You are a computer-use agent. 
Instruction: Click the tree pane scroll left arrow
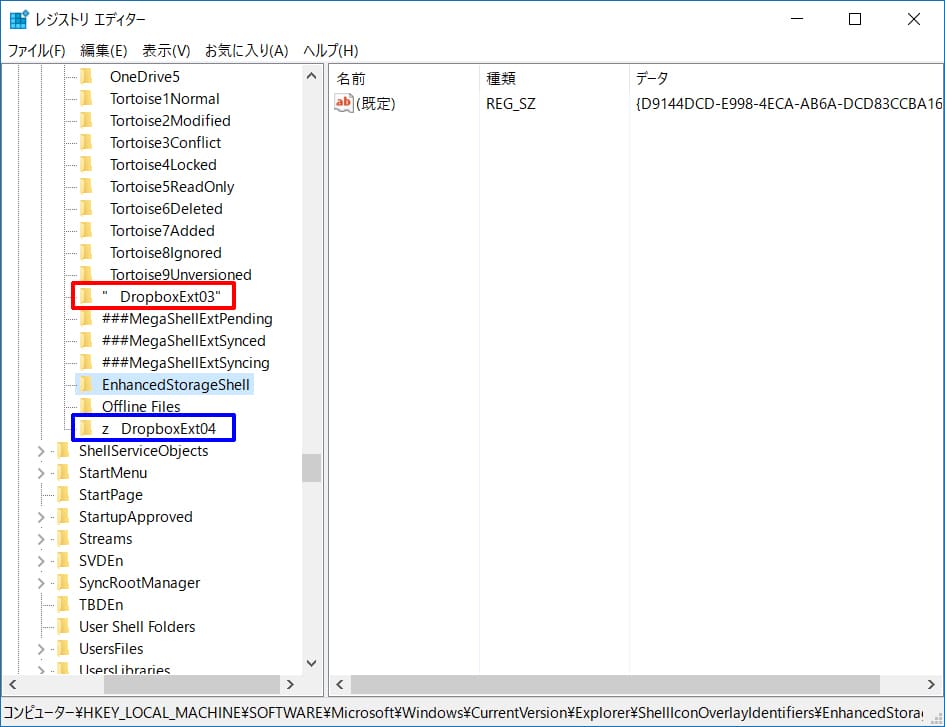tap(13, 685)
